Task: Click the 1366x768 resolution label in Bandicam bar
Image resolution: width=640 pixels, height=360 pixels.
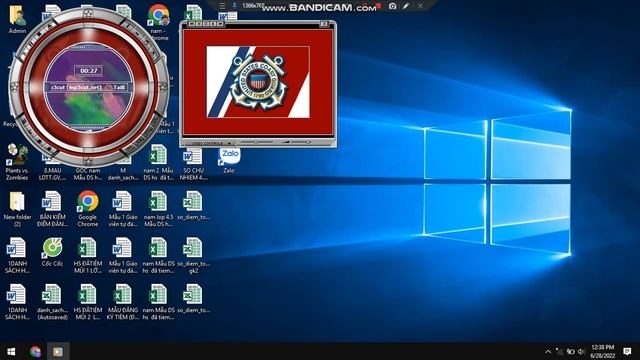Action: tap(253, 6)
